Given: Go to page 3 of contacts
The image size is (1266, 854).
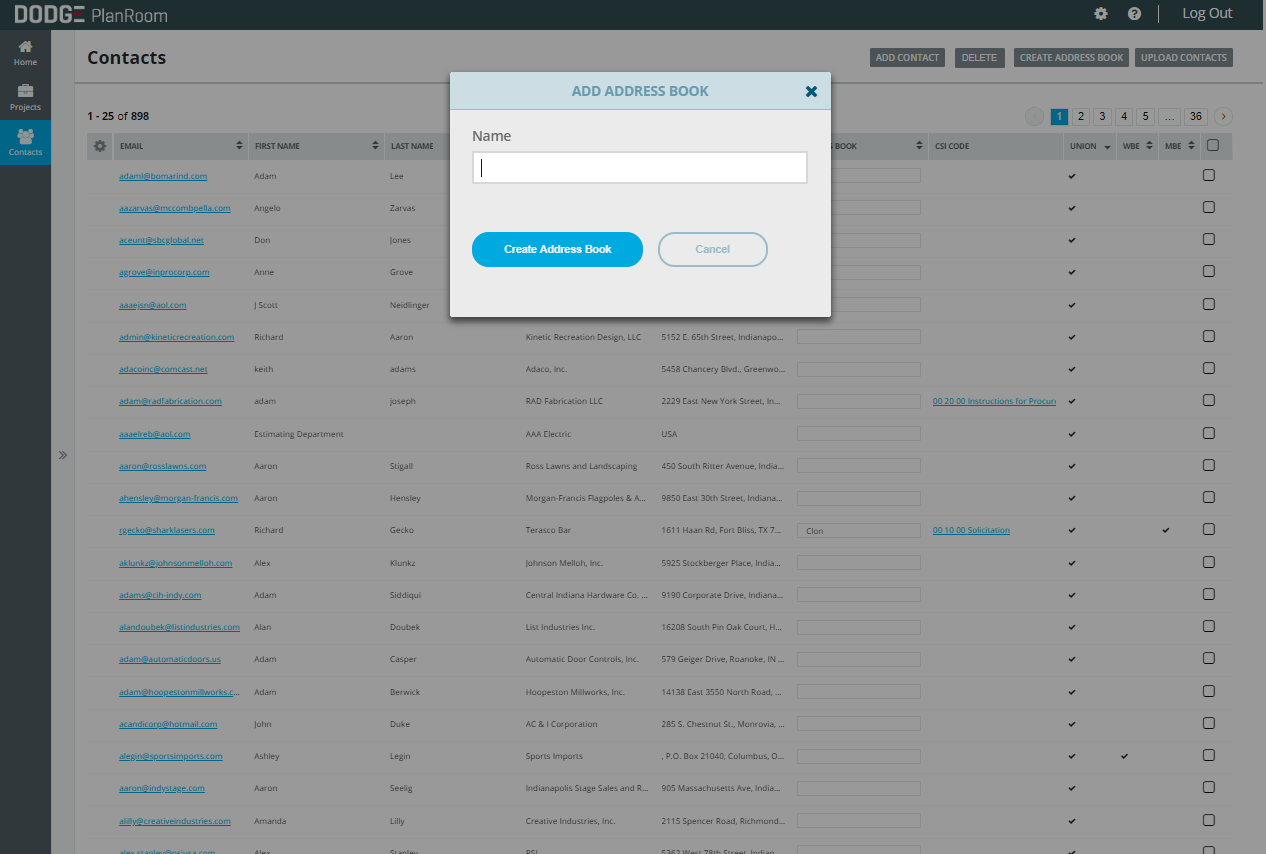Looking at the screenshot, I should tap(1102, 117).
